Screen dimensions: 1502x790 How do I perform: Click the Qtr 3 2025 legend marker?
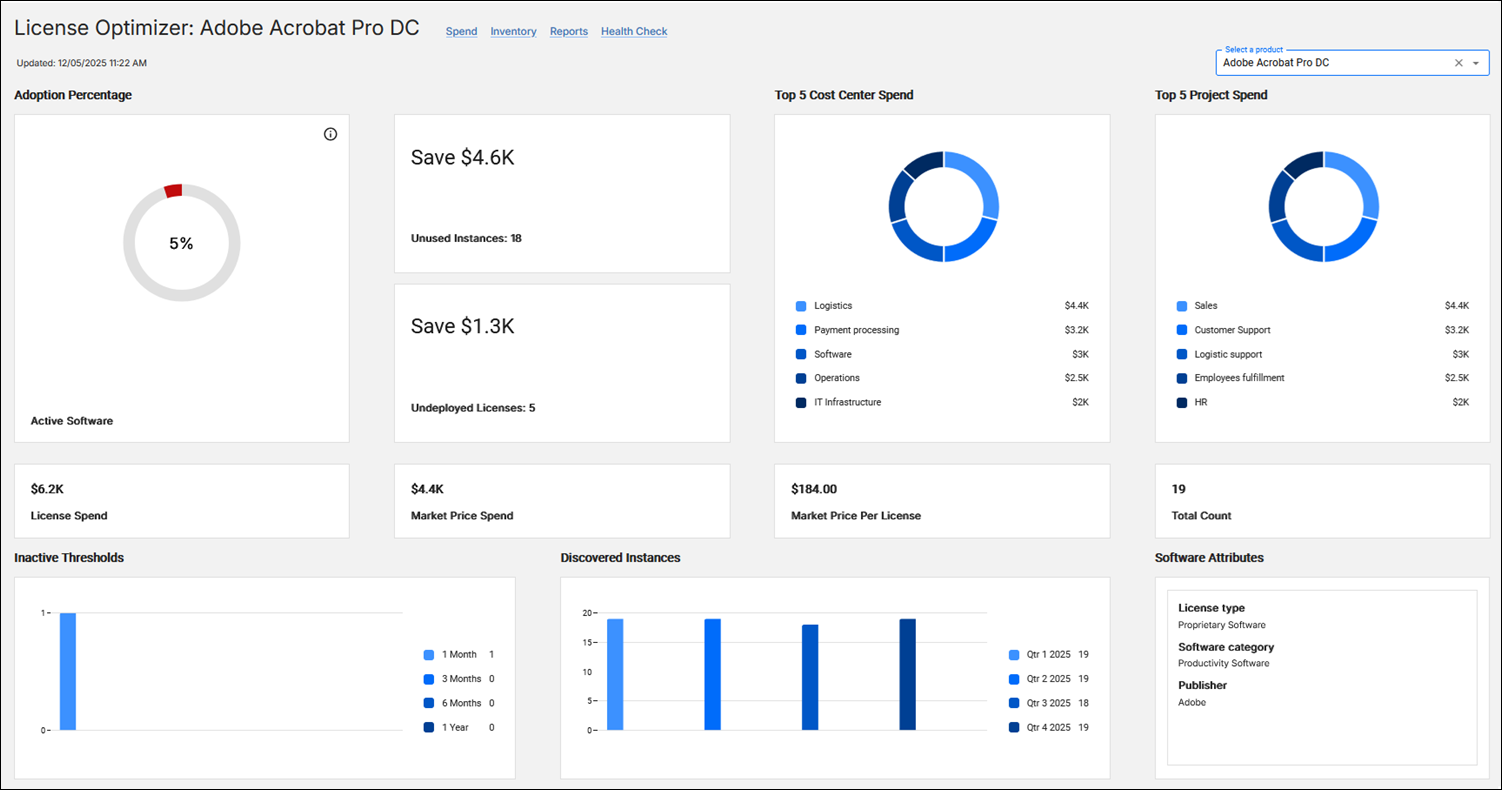1015,703
